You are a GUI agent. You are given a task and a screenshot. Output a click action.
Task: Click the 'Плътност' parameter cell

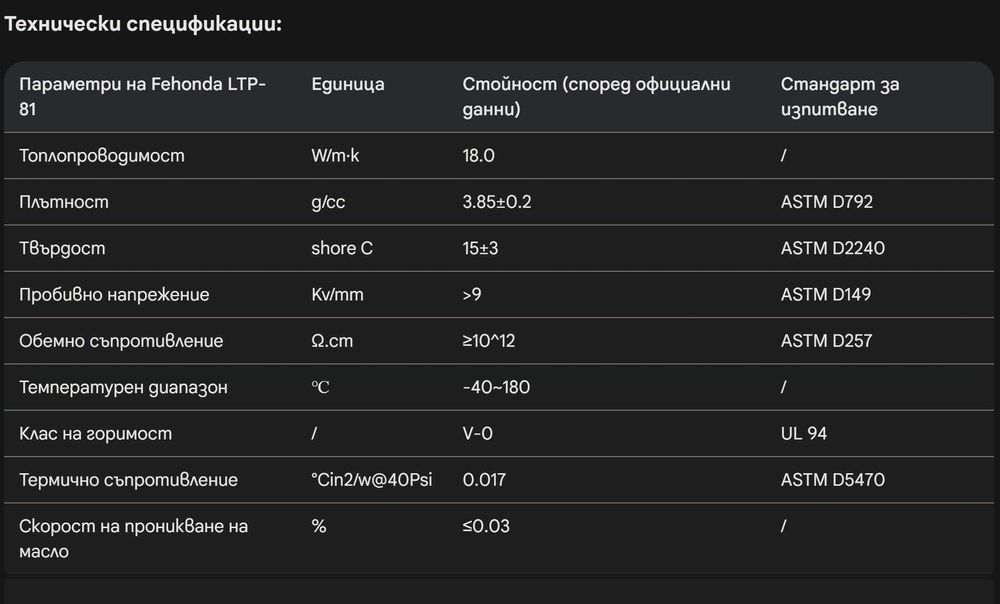click(x=64, y=202)
